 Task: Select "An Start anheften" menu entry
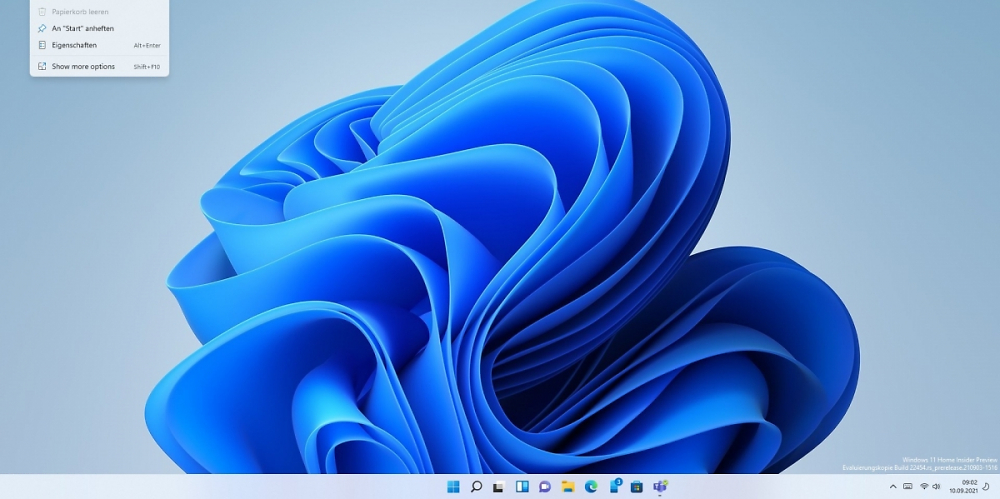pyautogui.click(x=99, y=29)
